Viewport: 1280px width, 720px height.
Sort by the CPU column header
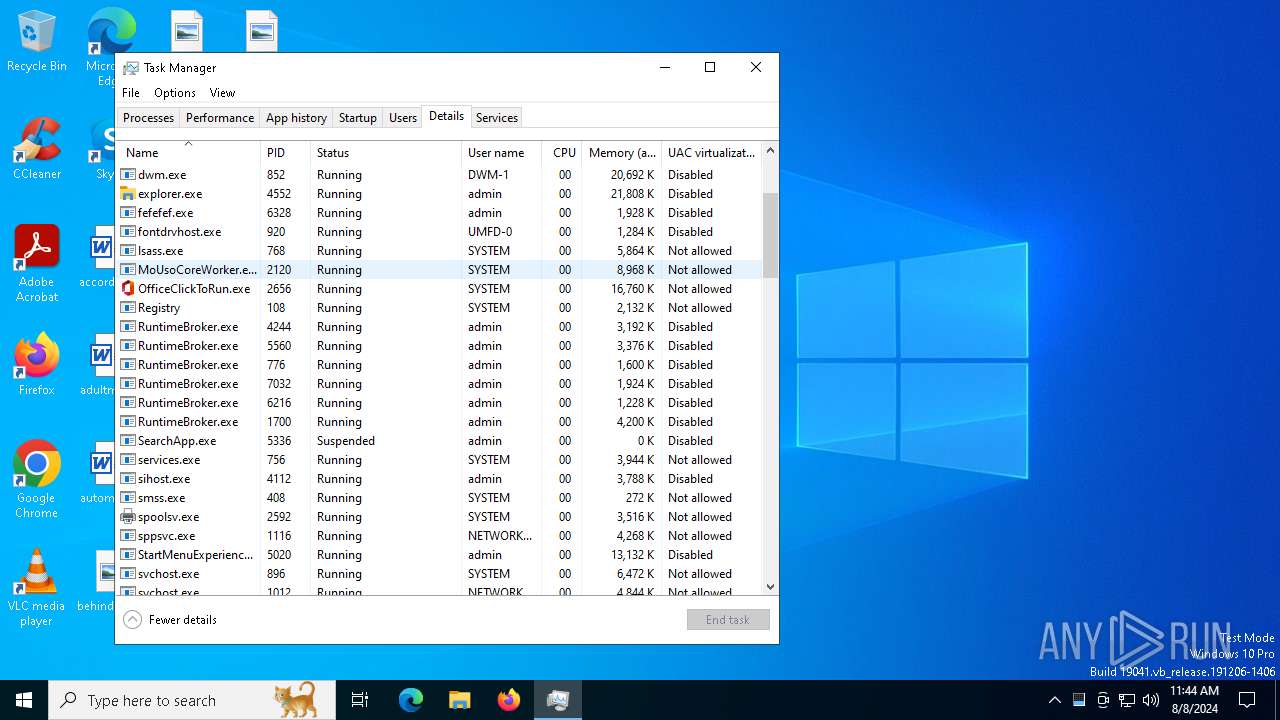[562, 153]
